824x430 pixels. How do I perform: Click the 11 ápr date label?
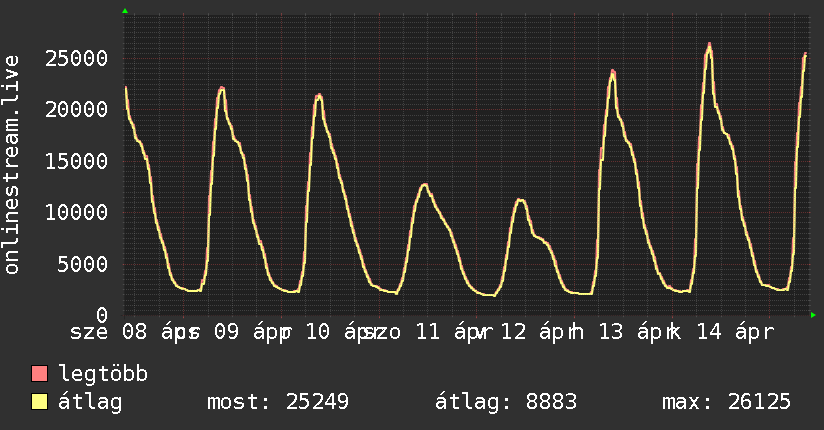coord(454,332)
